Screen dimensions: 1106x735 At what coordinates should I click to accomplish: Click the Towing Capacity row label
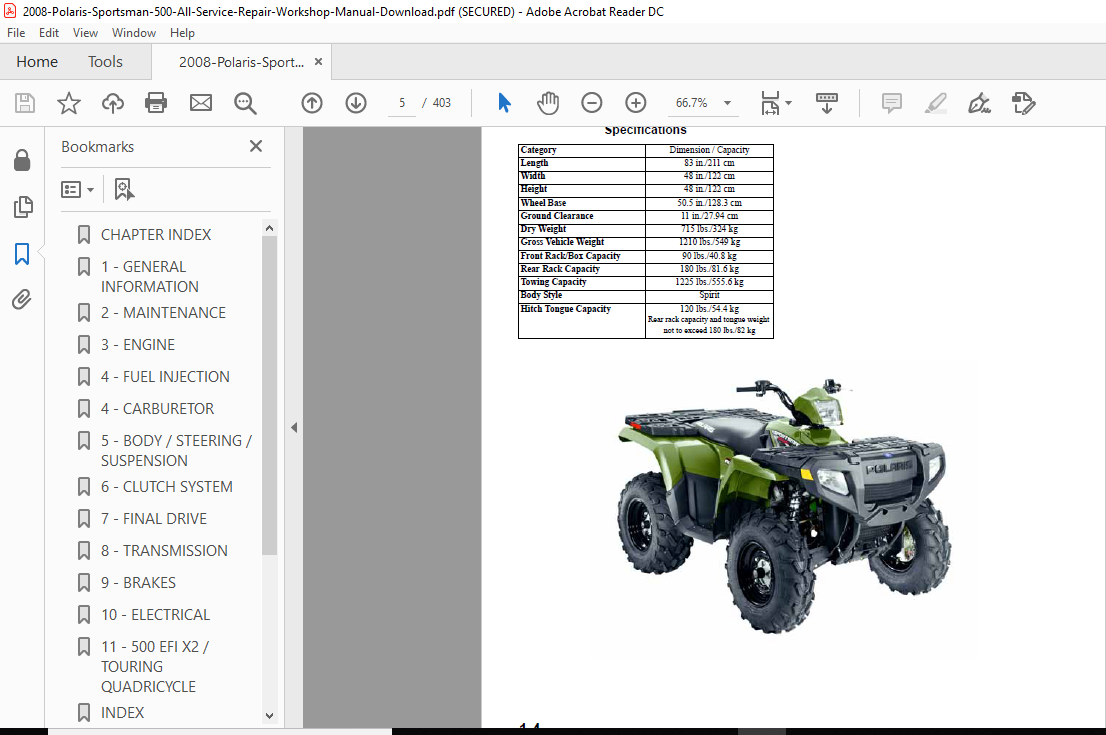(x=554, y=282)
